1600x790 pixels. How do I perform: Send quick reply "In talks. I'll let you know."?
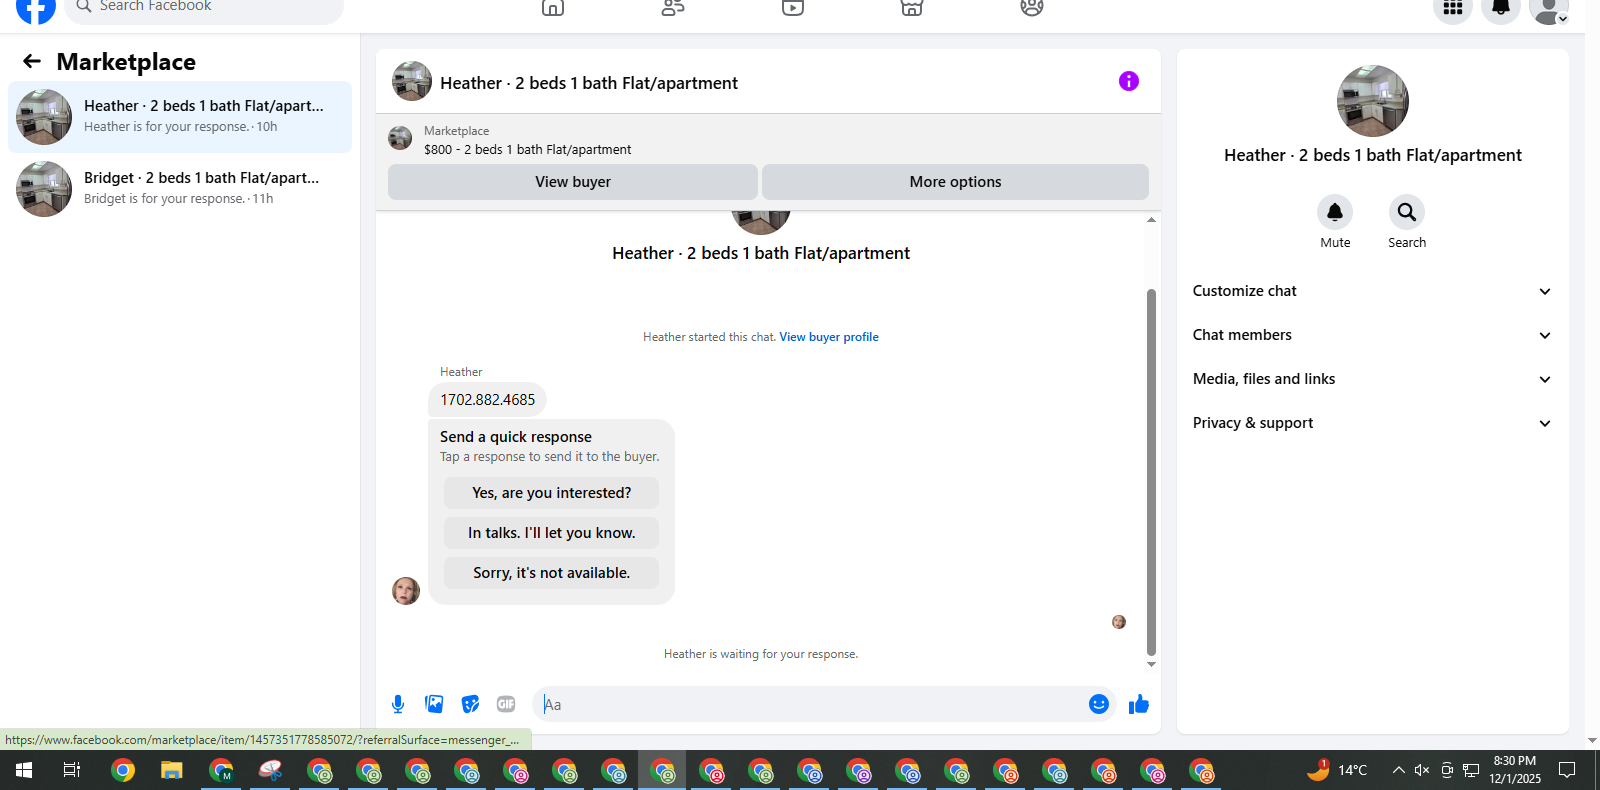[x=551, y=533]
